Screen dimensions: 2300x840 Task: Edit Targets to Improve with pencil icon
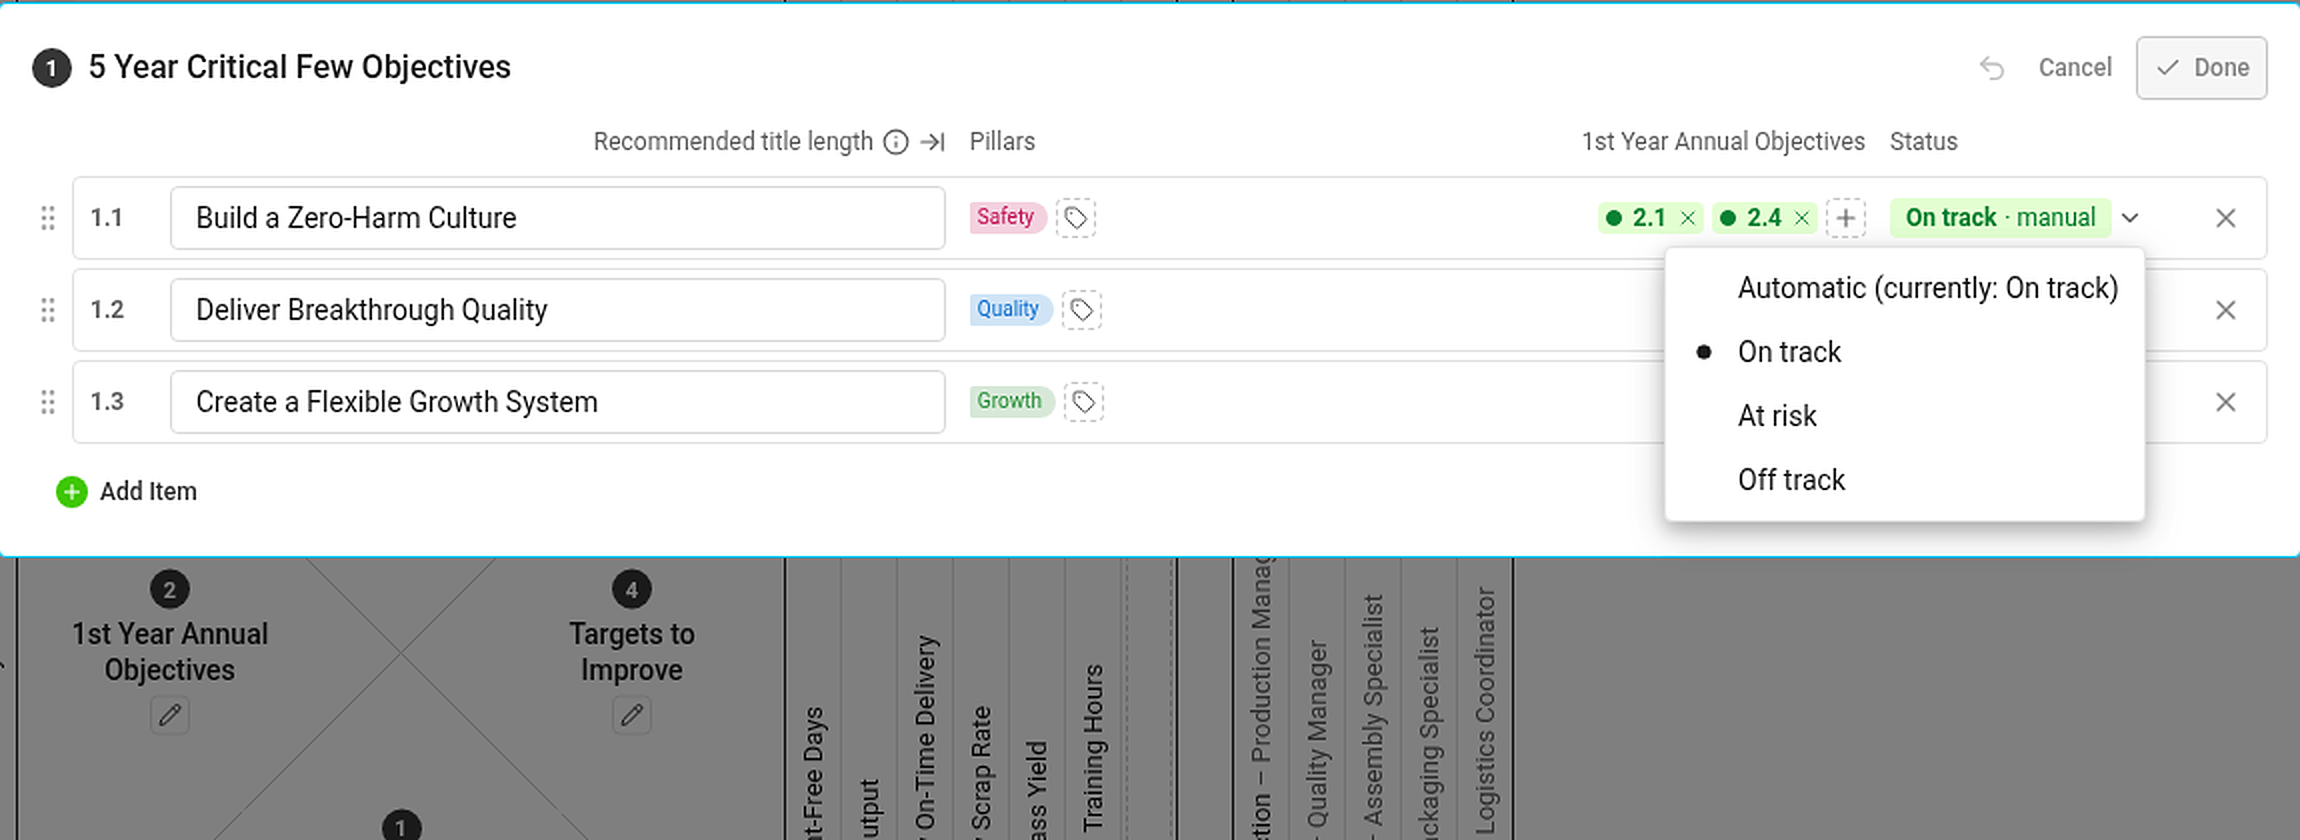(632, 715)
